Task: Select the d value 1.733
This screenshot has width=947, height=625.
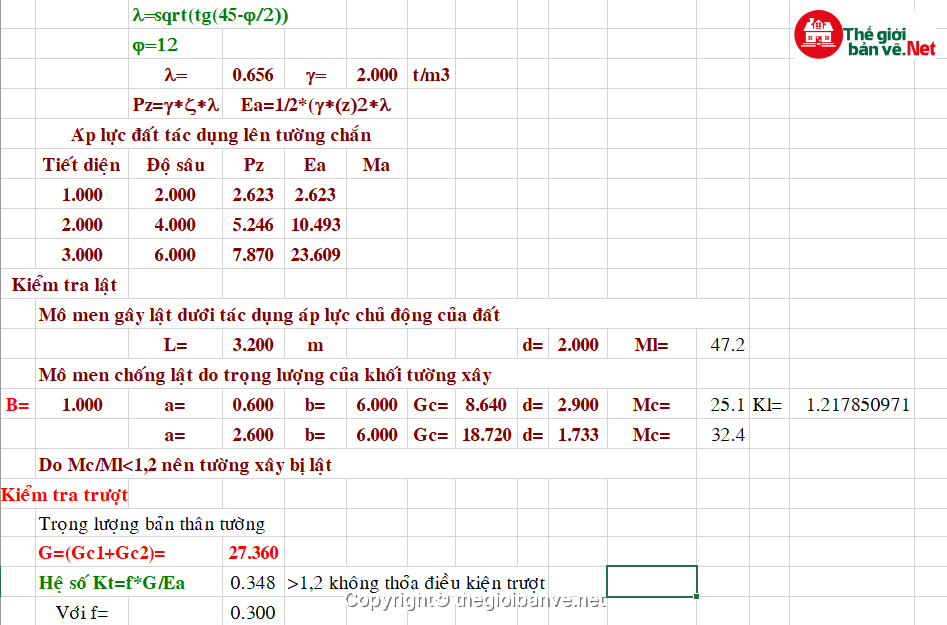Action: [x=578, y=435]
